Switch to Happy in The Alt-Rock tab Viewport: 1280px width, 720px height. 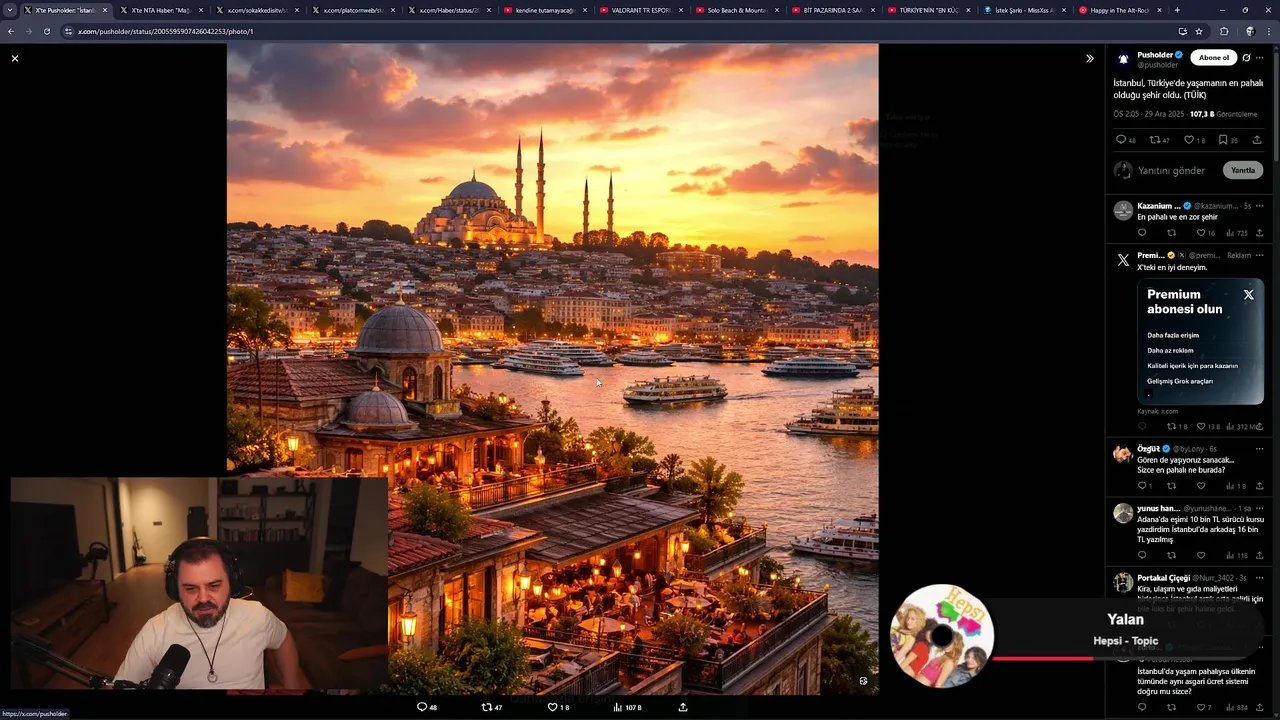(x=1121, y=10)
